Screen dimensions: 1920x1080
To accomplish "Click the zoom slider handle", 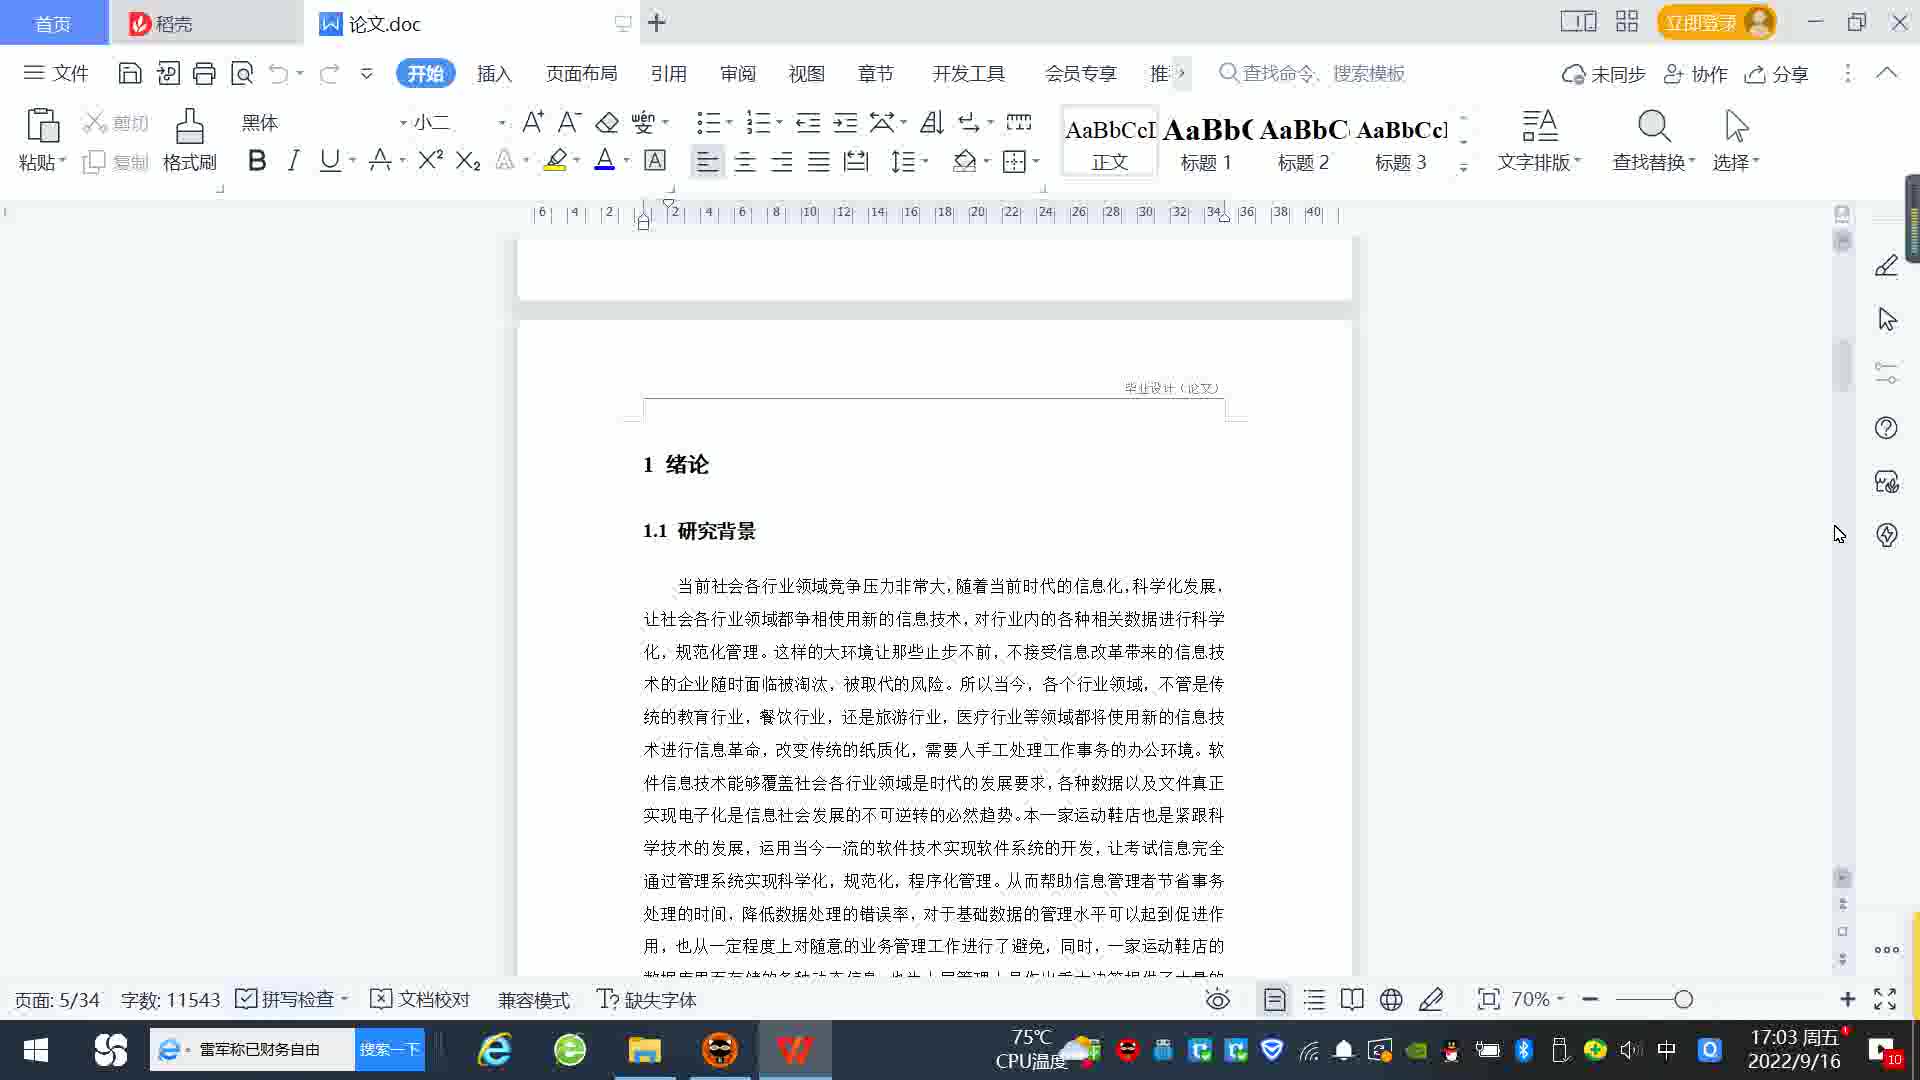I will click(x=1683, y=999).
